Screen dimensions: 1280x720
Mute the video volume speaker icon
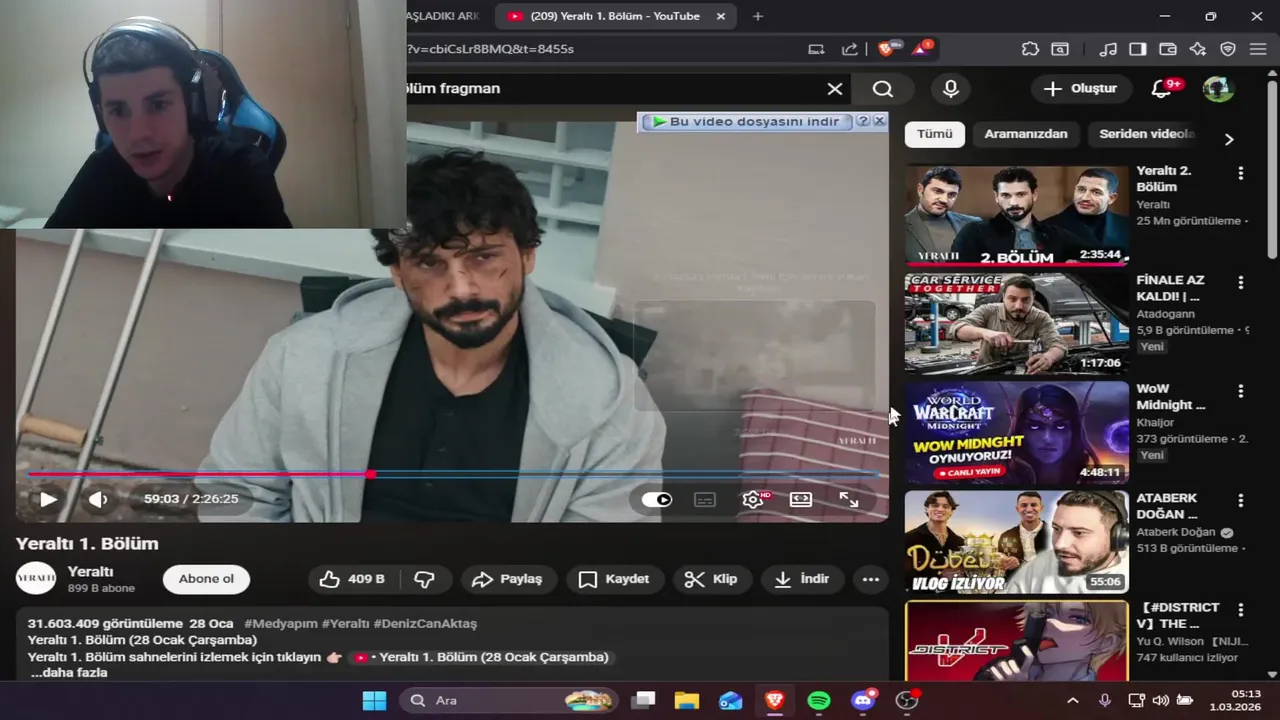point(98,499)
